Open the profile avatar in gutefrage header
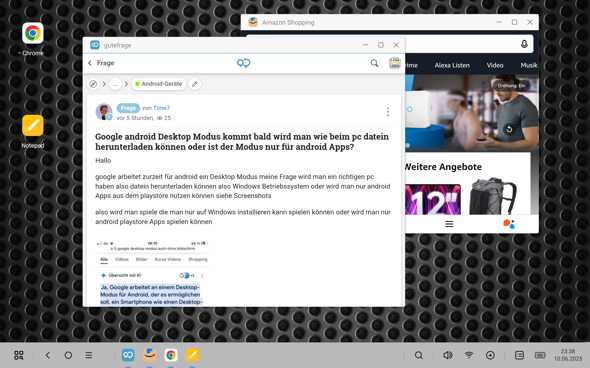590x368 pixels. pyautogui.click(x=394, y=63)
